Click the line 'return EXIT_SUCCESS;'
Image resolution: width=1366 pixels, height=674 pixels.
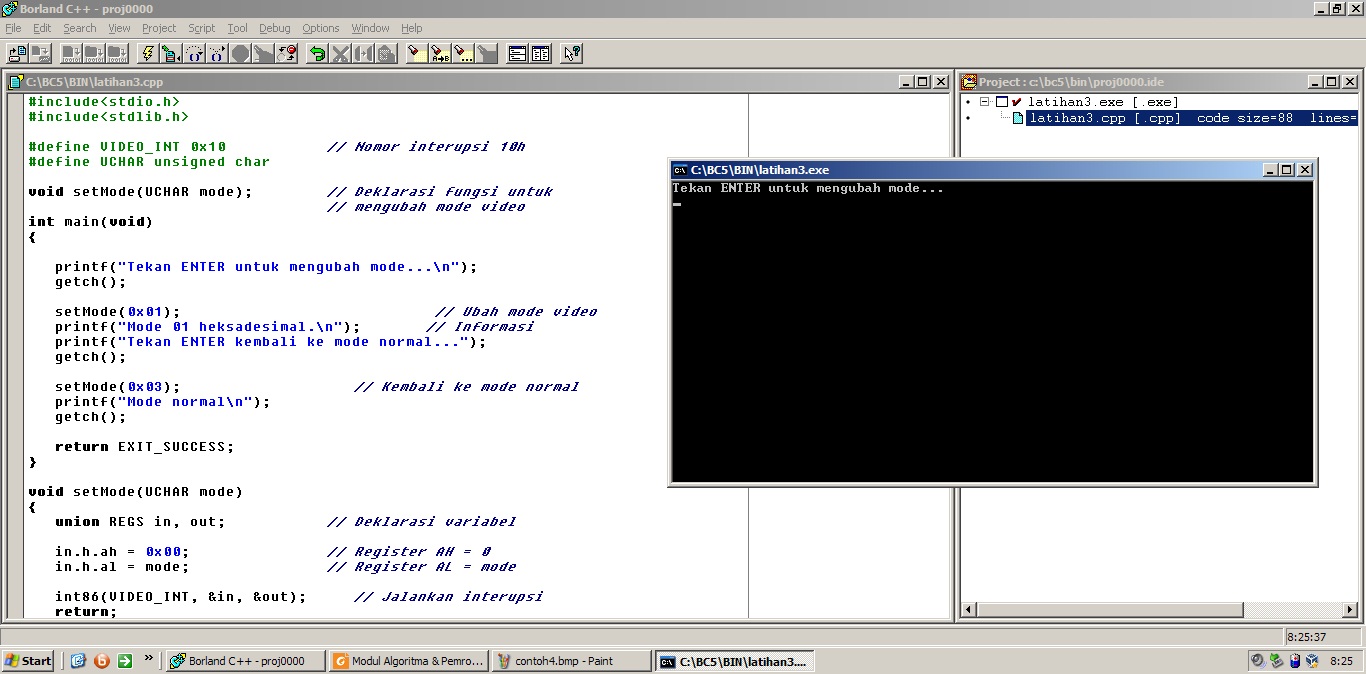tap(144, 447)
